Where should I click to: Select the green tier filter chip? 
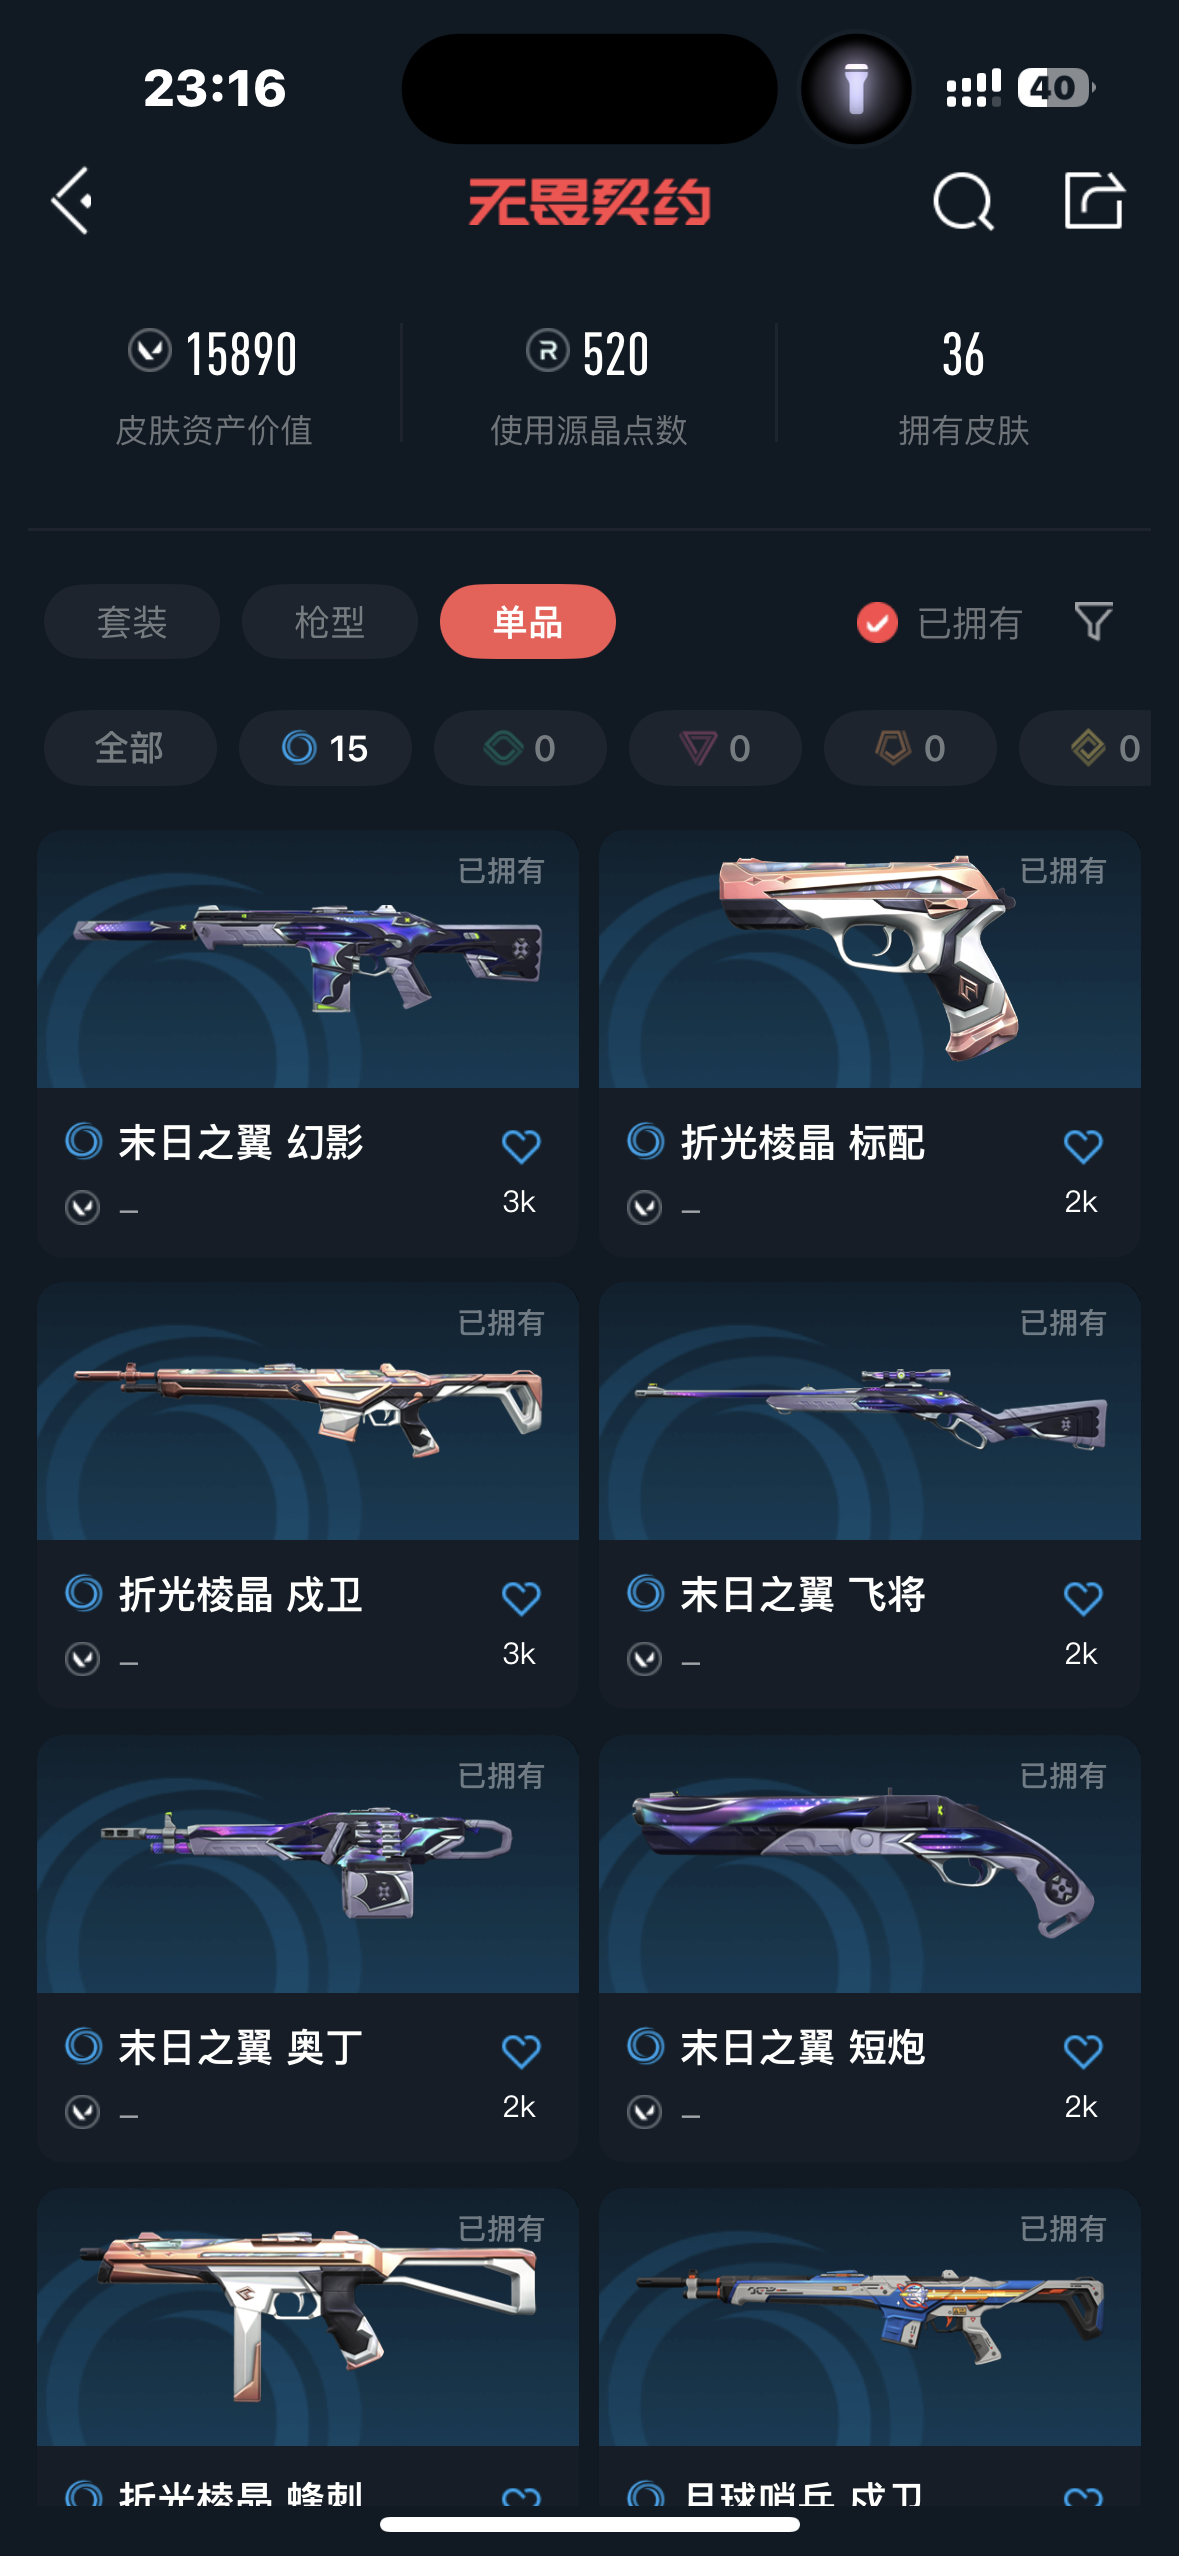pyautogui.click(x=520, y=748)
